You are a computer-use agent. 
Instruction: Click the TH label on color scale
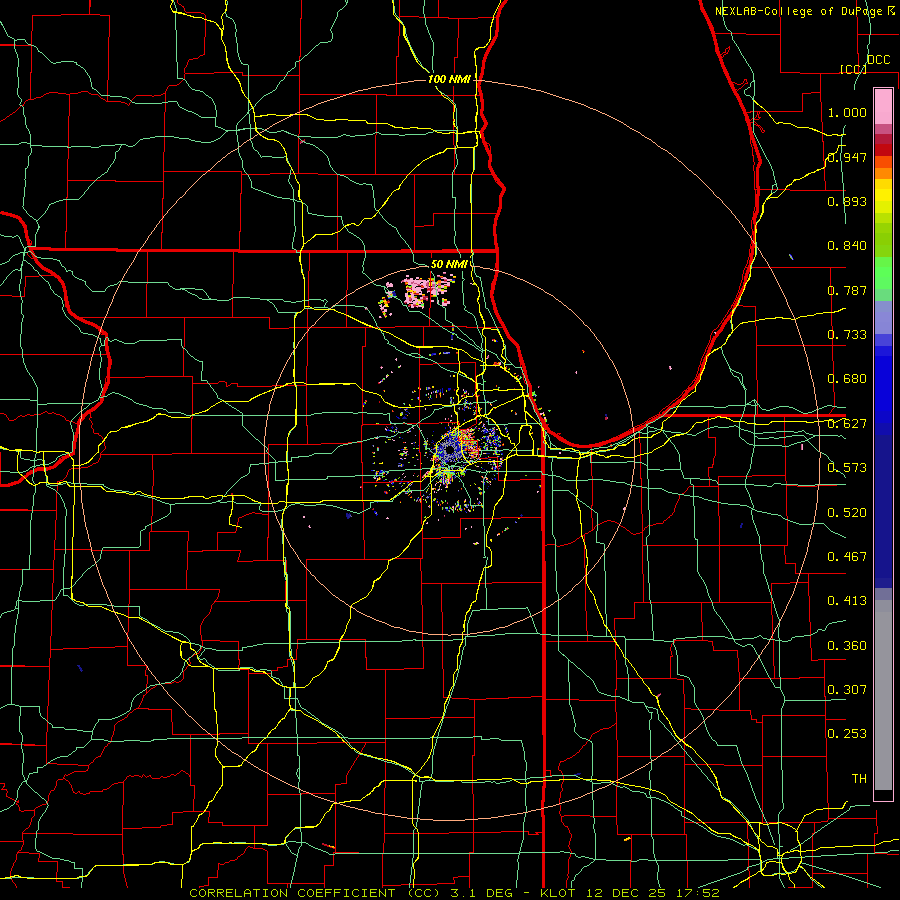pyautogui.click(x=859, y=779)
